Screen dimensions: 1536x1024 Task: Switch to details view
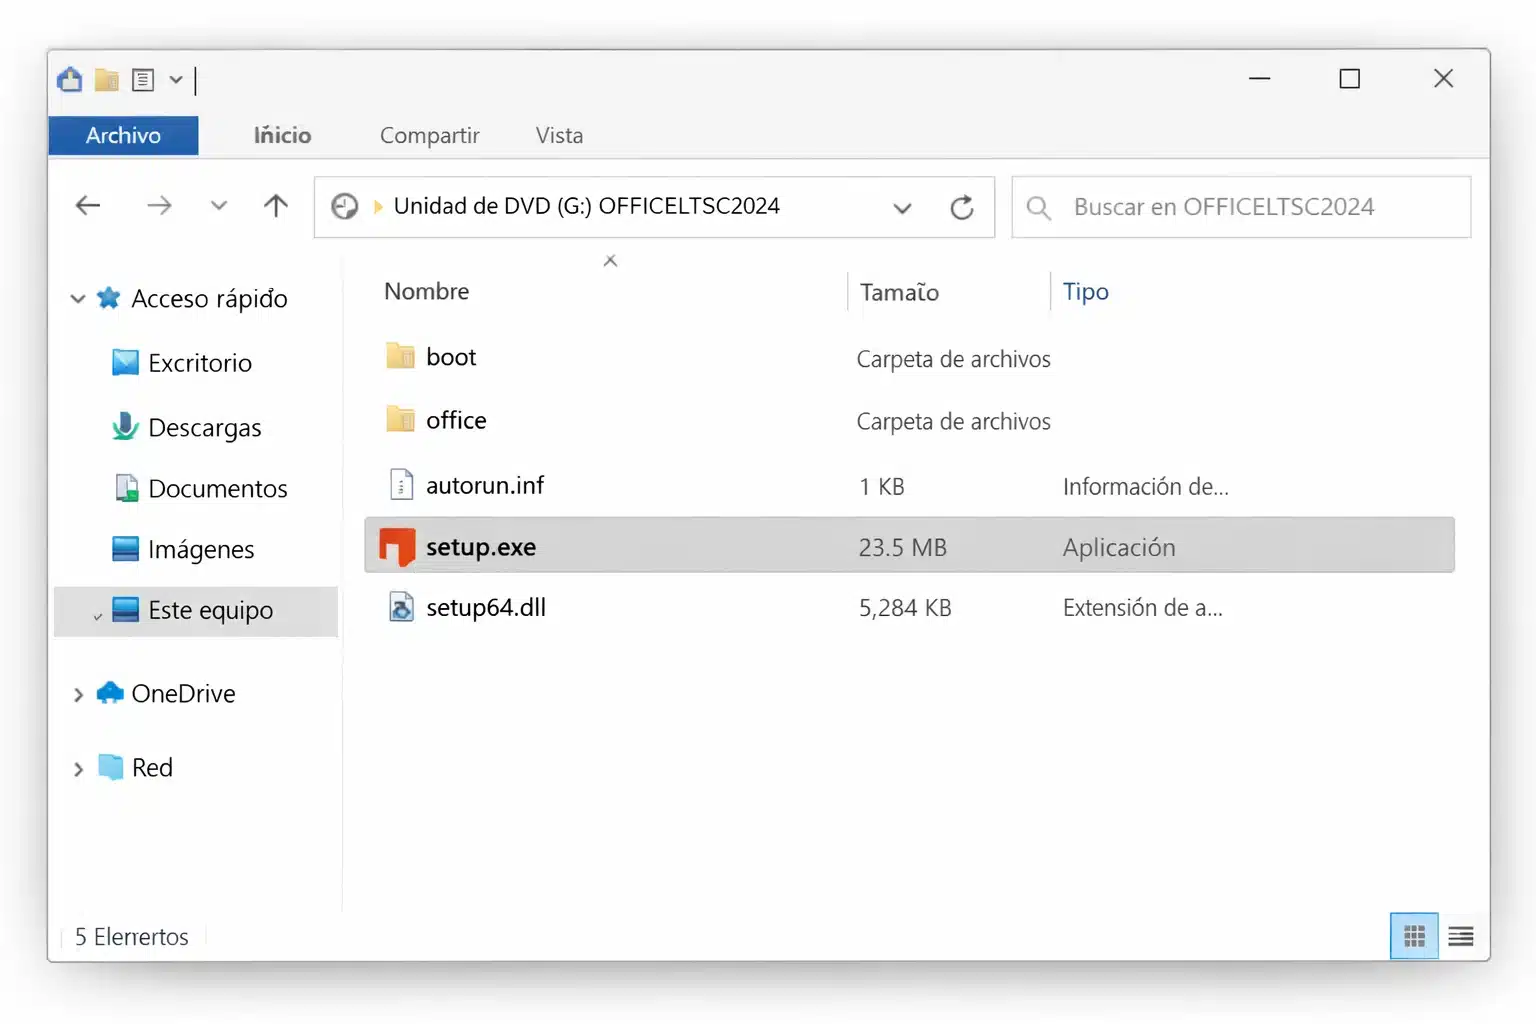point(1460,936)
